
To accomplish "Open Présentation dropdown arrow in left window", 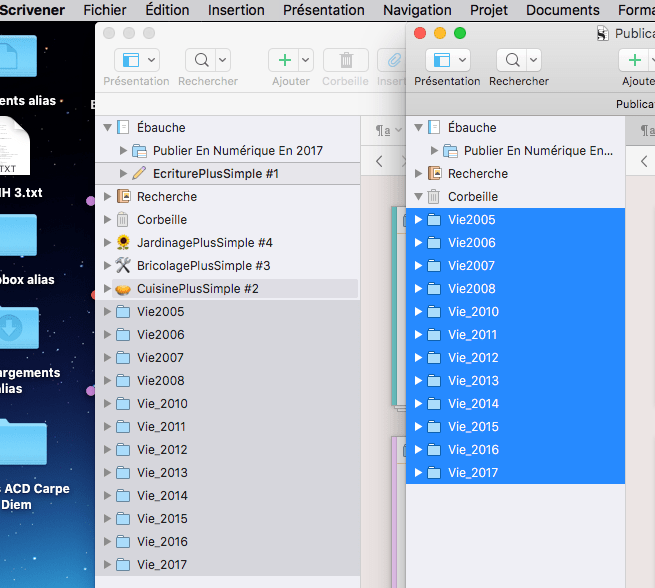I will click(x=150, y=61).
